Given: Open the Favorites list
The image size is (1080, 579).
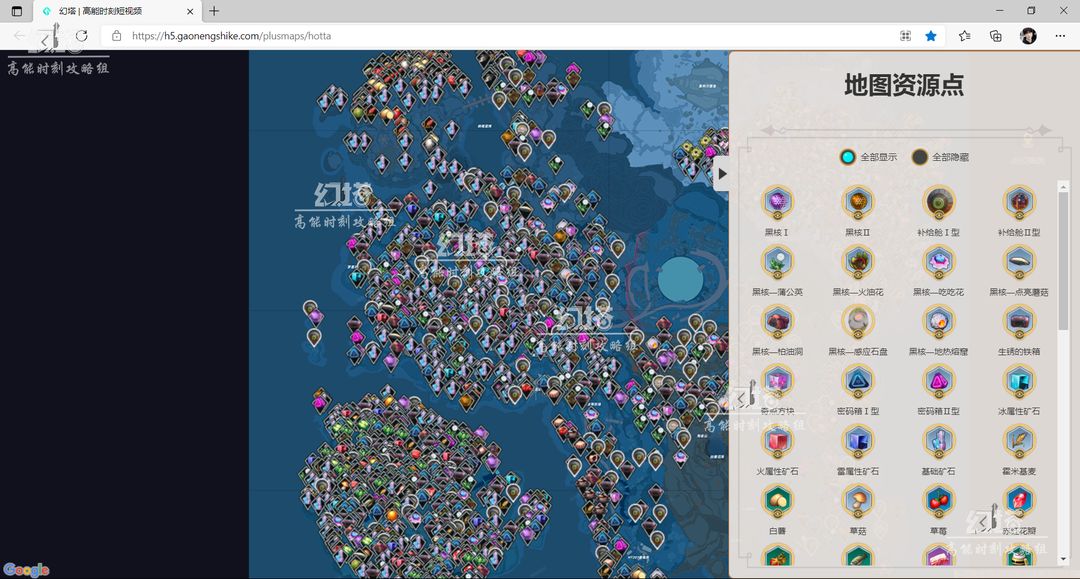Looking at the screenshot, I should (964, 36).
